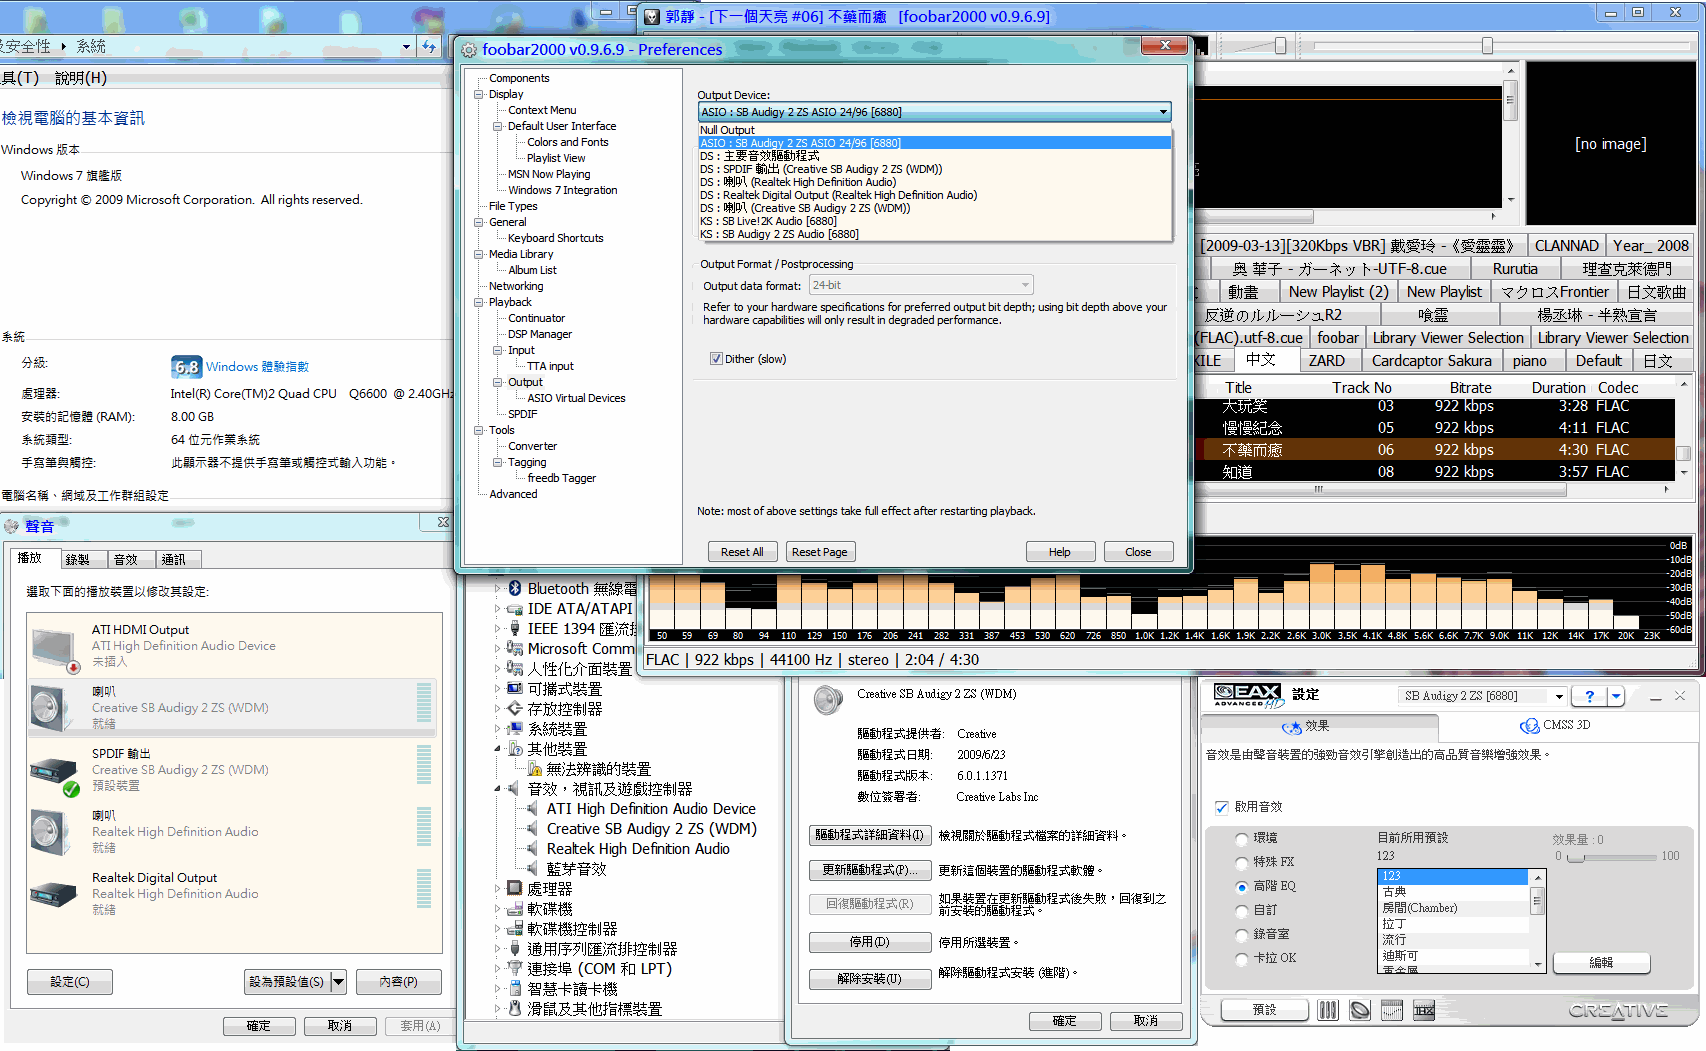The width and height of the screenshot is (1706, 1051).
Task: Select the ZARD playlist tab in foobar2000
Action: 1327,361
